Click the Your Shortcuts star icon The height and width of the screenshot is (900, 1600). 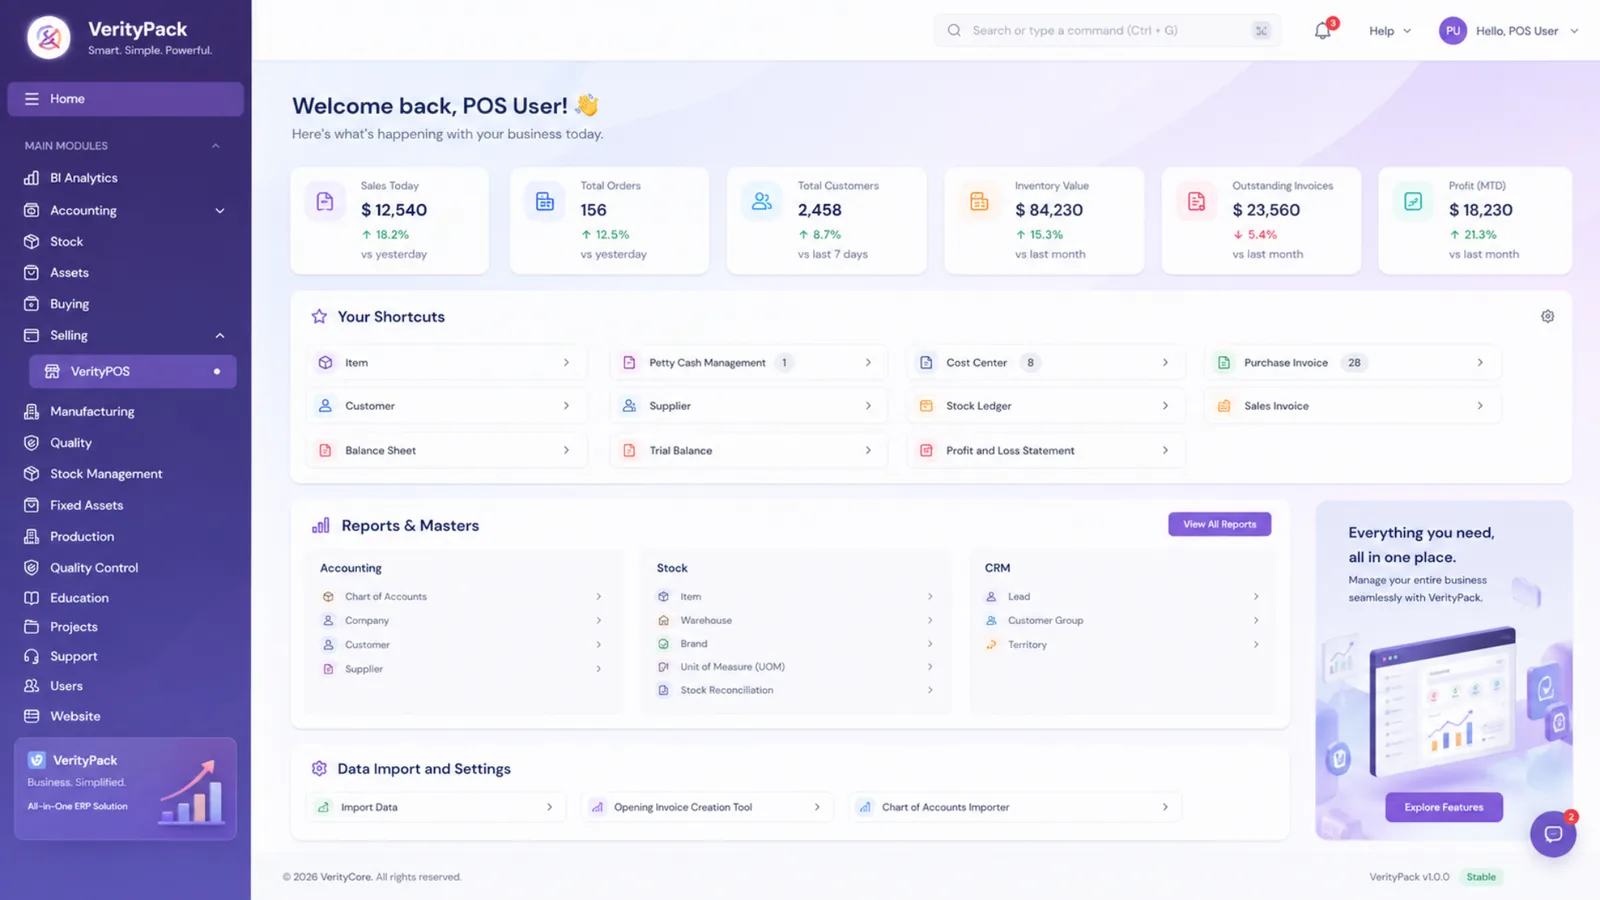[x=319, y=316]
